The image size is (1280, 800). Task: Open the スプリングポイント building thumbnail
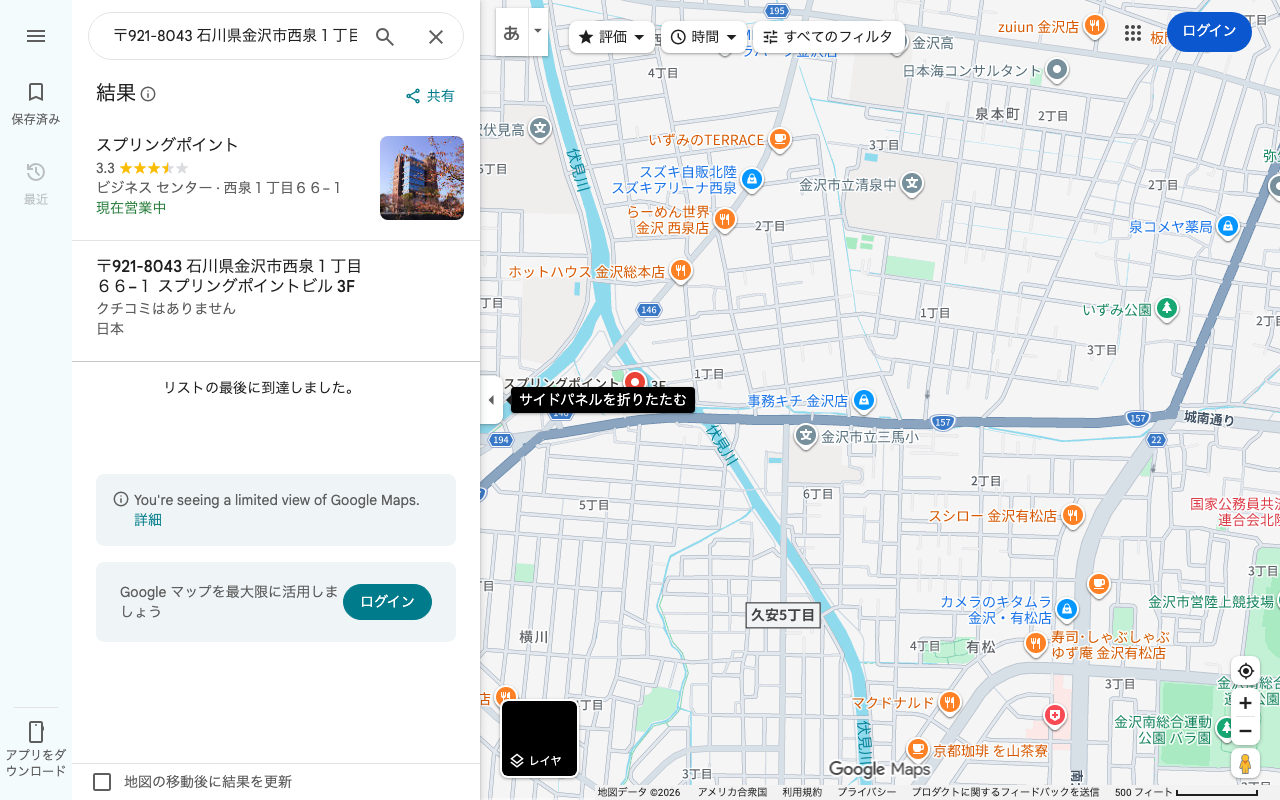pos(422,178)
